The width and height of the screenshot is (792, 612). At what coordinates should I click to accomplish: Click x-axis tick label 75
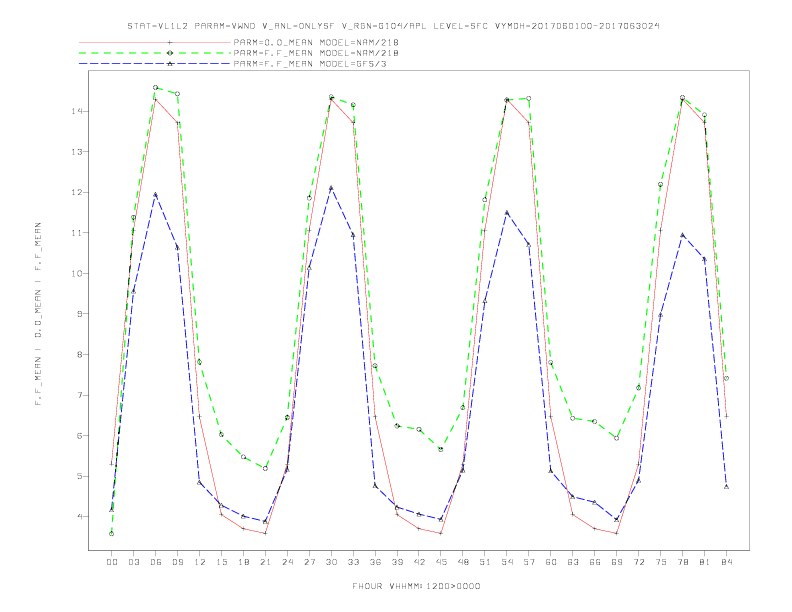tap(661, 562)
